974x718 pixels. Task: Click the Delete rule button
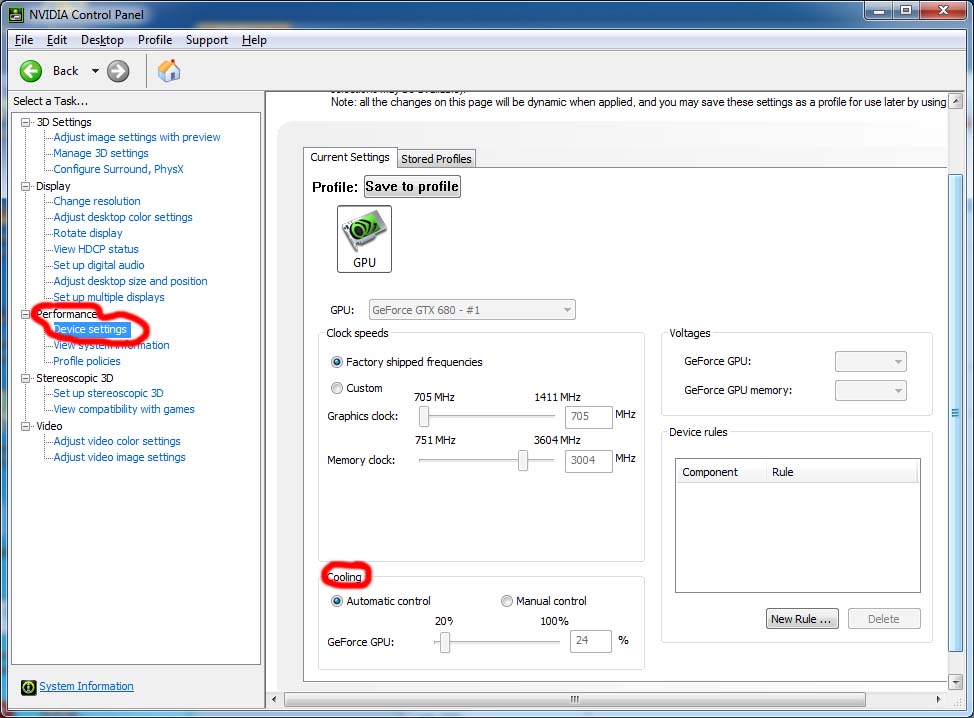coord(884,619)
